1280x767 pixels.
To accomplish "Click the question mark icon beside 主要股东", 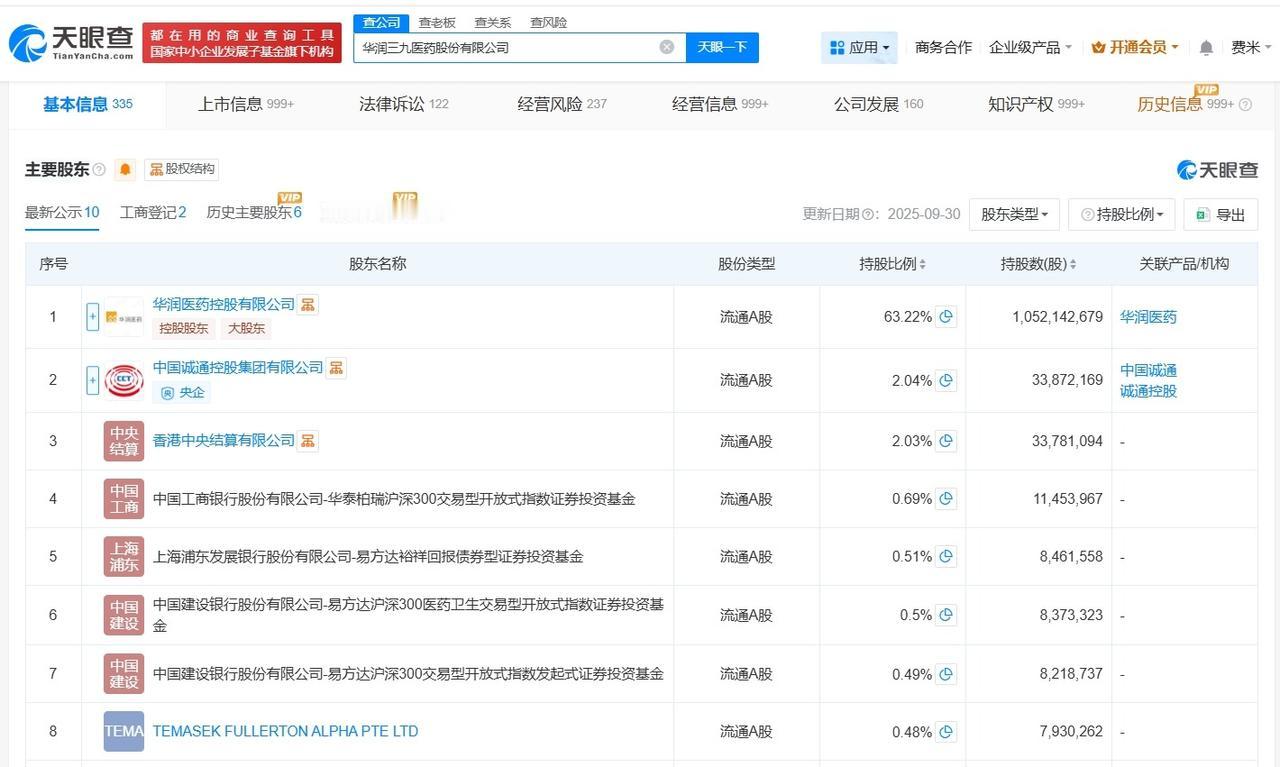I will click(x=99, y=170).
